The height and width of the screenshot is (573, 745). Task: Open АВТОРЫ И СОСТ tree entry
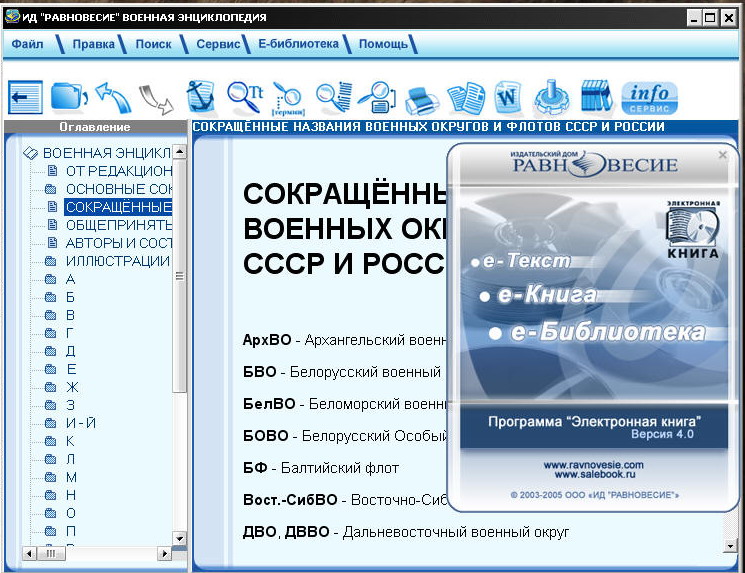119,243
